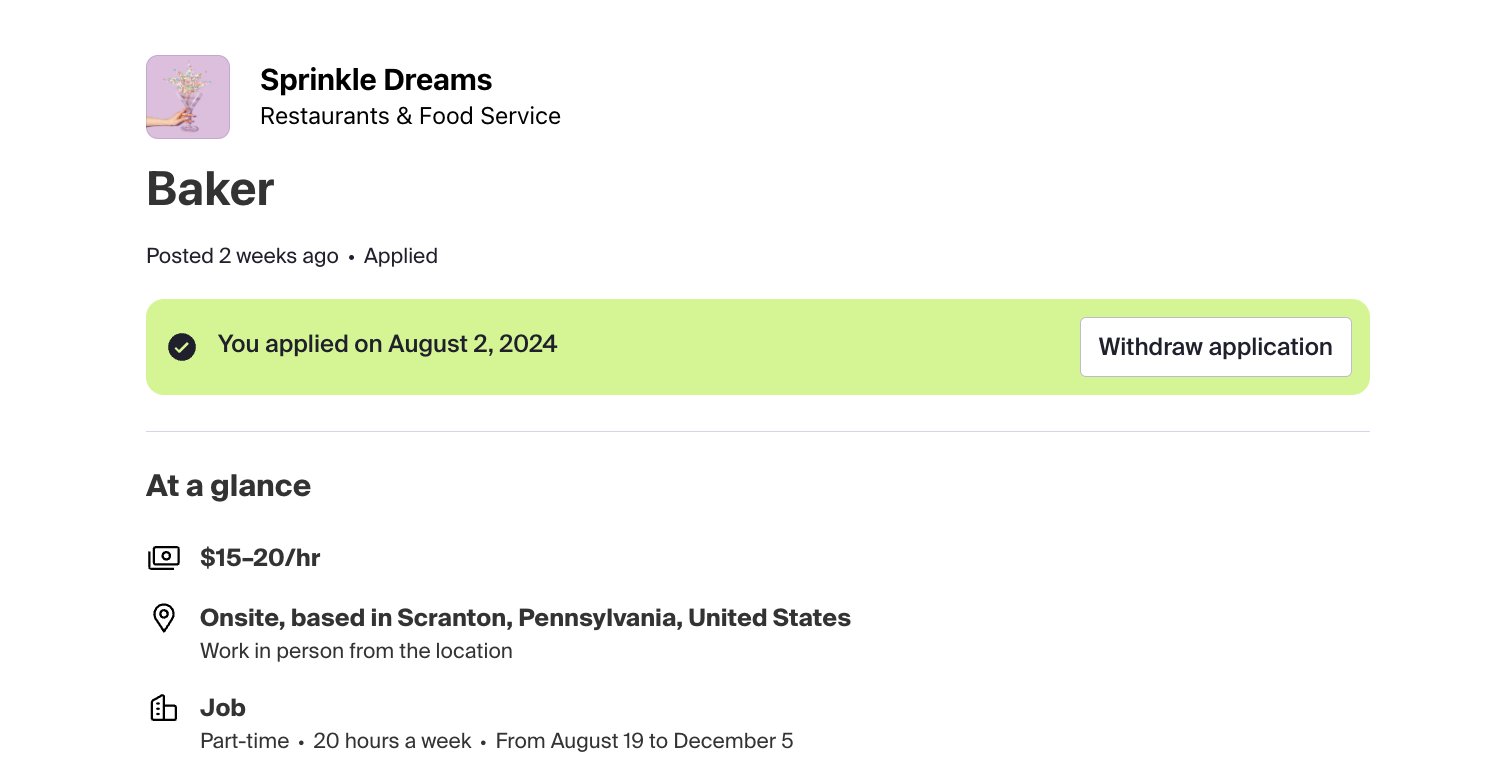Click the Onsite, based in Scranton text
Screen dimensions: 1512x768
point(525,618)
